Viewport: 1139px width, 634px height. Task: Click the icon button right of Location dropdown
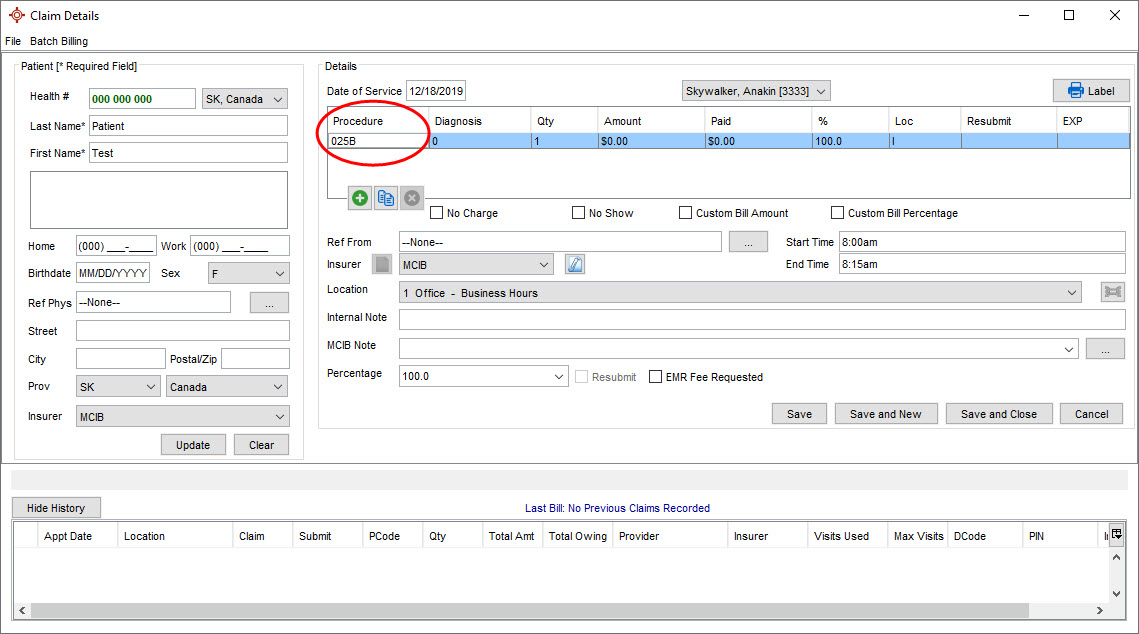click(x=1112, y=292)
